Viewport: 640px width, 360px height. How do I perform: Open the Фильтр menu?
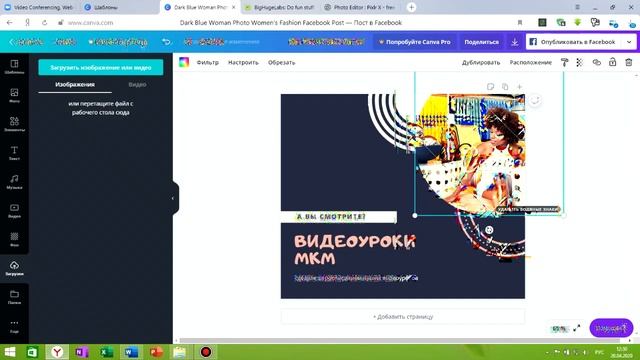click(x=207, y=62)
